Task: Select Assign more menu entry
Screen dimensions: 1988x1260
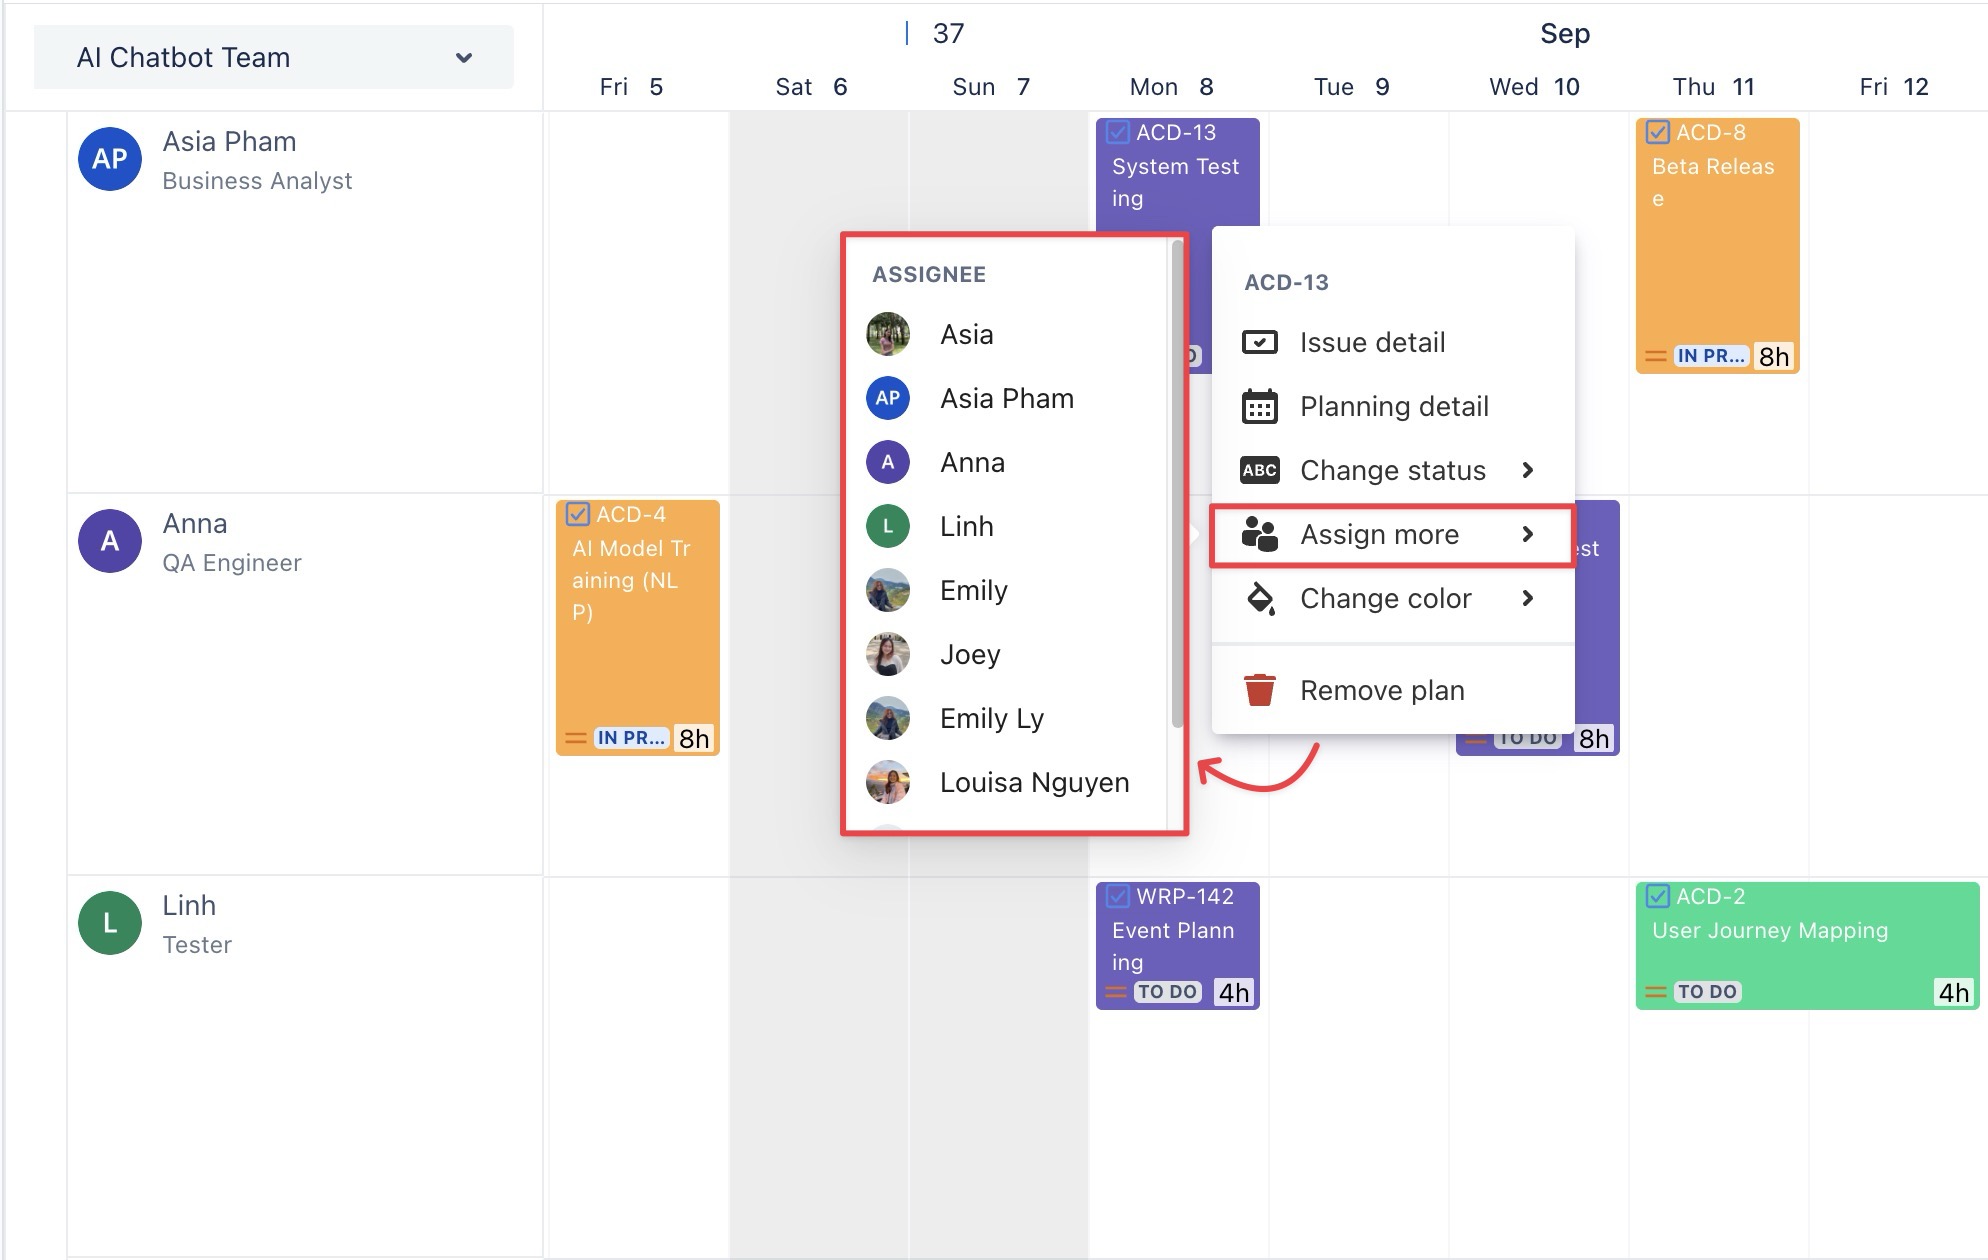Action: point(1379,535)
